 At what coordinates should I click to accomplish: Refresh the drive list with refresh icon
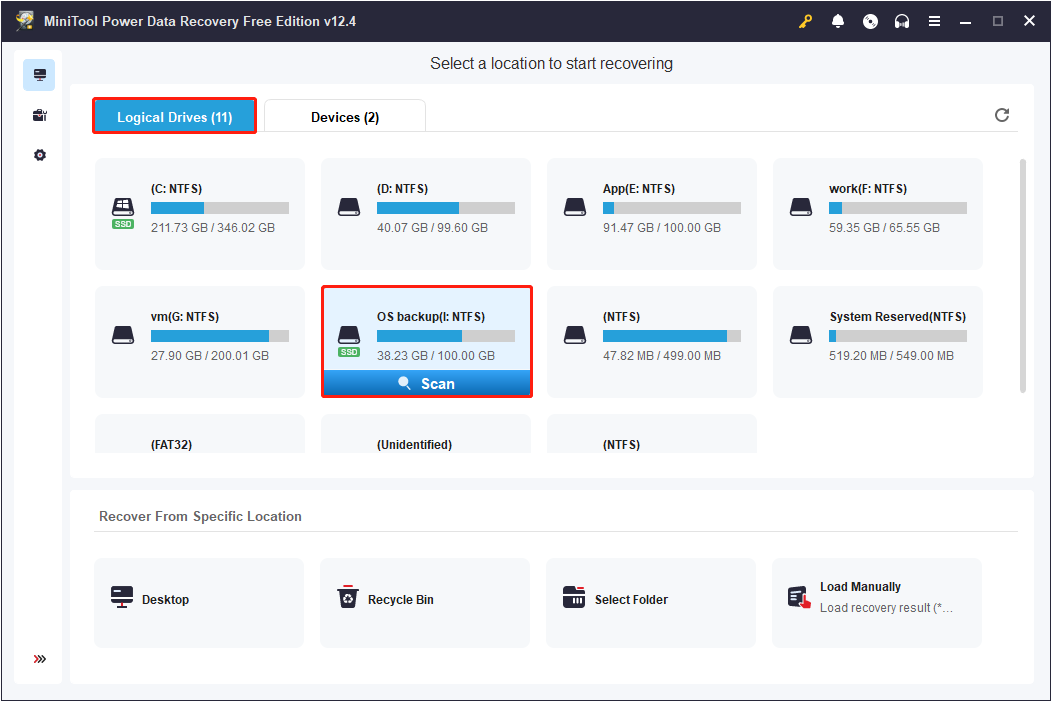tap(1002, 115)
